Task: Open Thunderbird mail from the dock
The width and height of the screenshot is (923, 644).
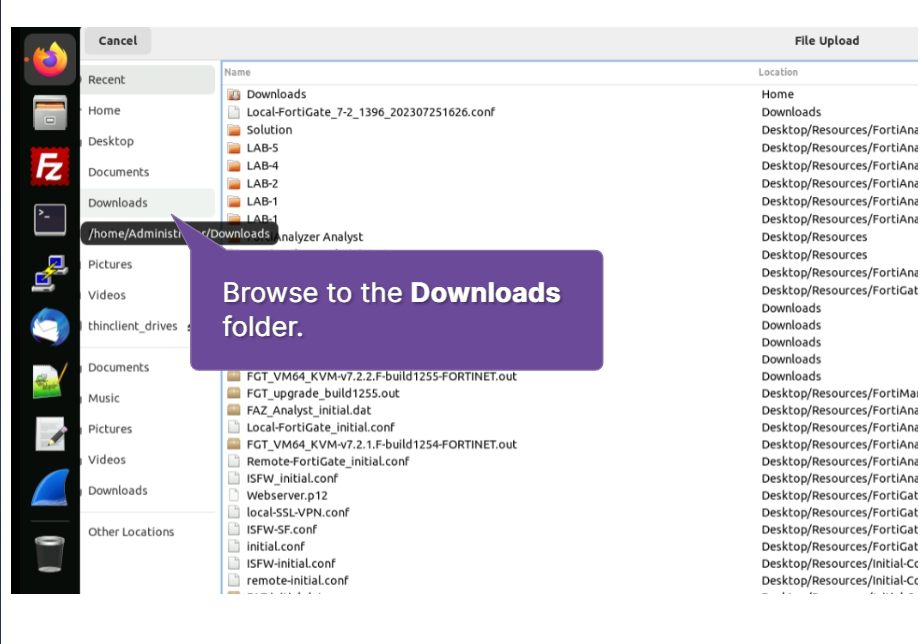Action: [50, 327]
